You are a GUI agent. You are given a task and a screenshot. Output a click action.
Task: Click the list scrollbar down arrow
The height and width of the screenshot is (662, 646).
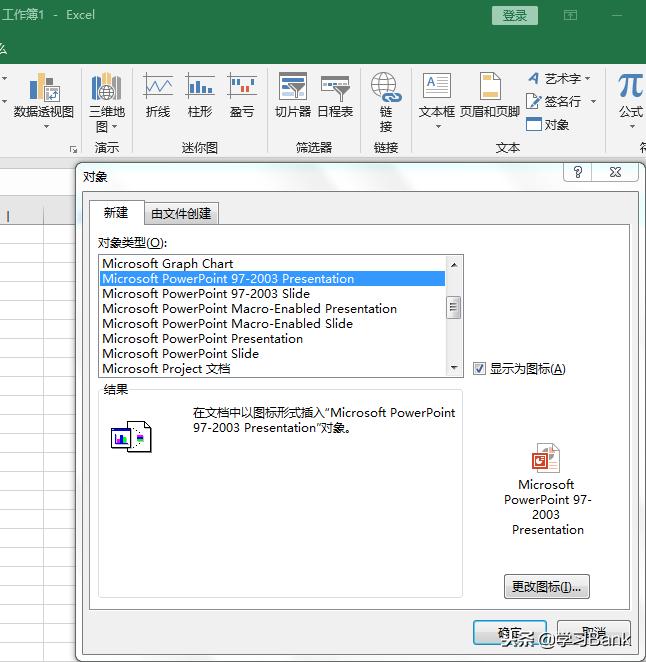454,367
